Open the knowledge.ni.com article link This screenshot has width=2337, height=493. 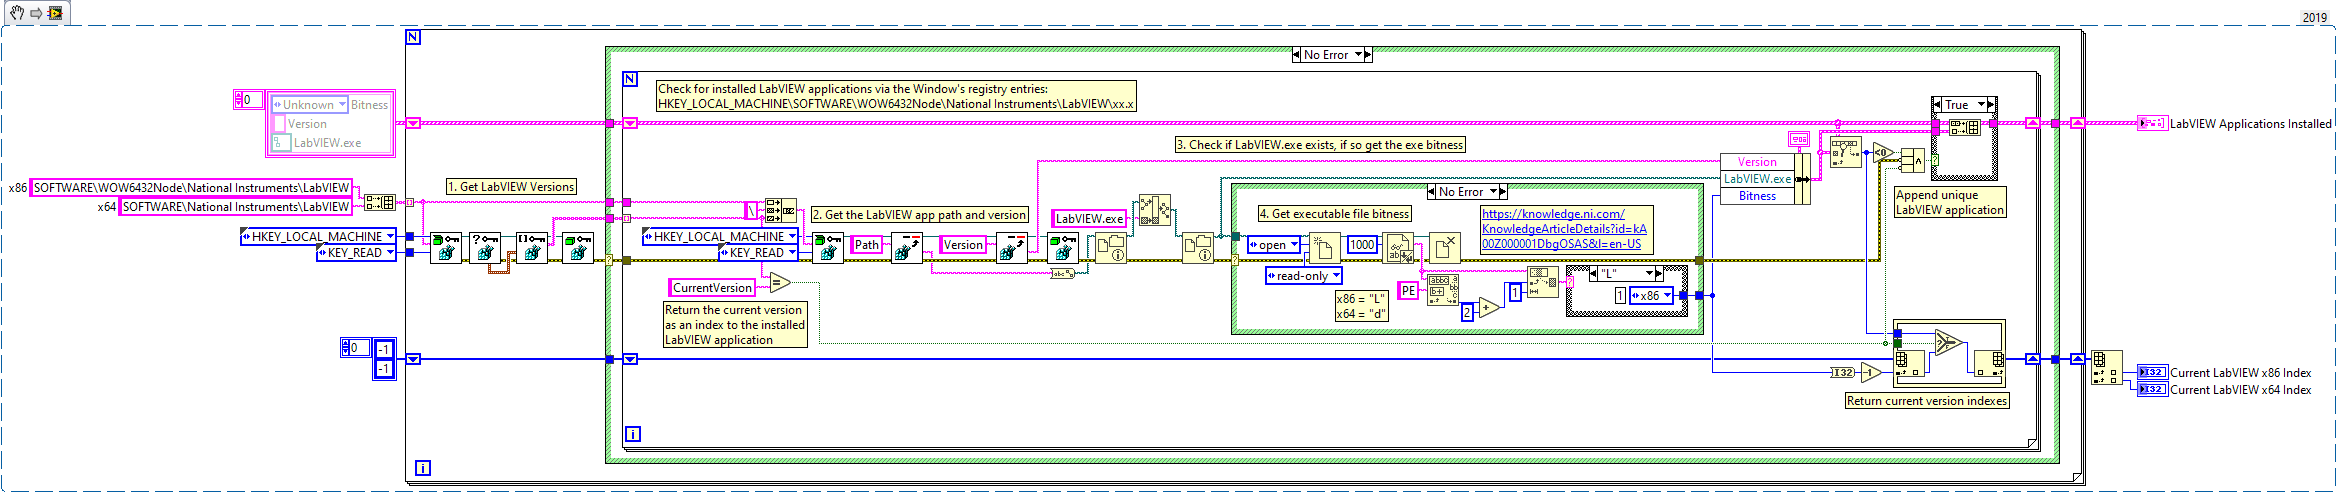(x=1564, y=229)
